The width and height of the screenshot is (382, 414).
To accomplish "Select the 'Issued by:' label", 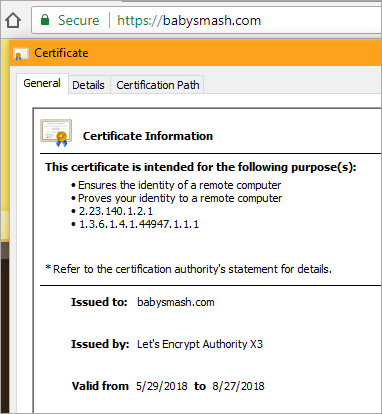I will tap(100, 344).
